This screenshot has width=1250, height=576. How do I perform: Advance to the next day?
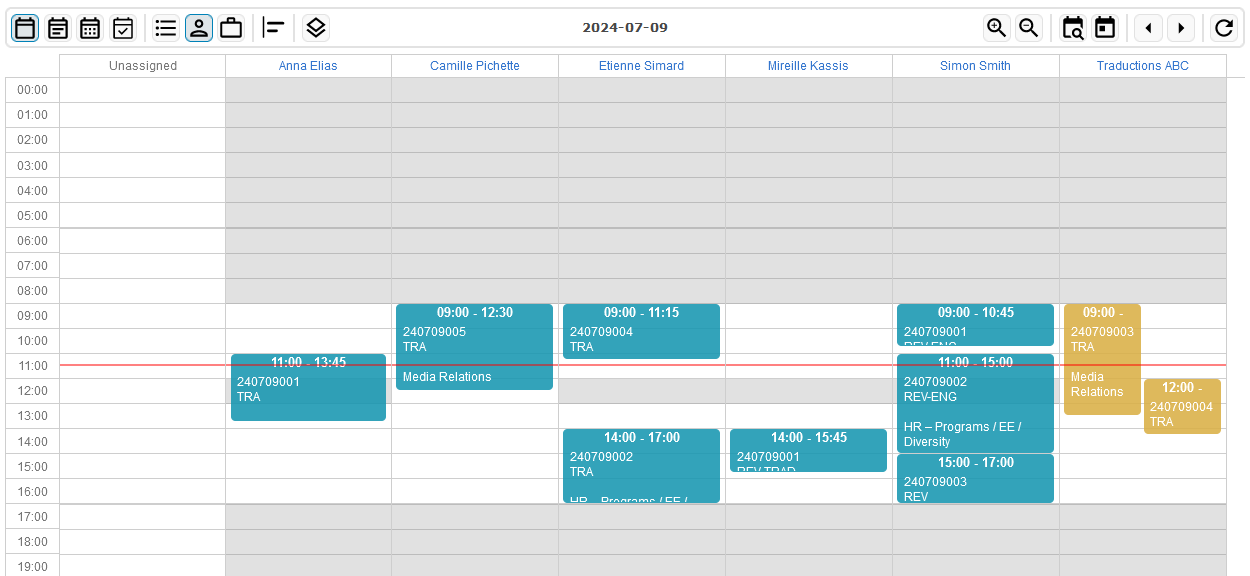(x=1181, y=28)
